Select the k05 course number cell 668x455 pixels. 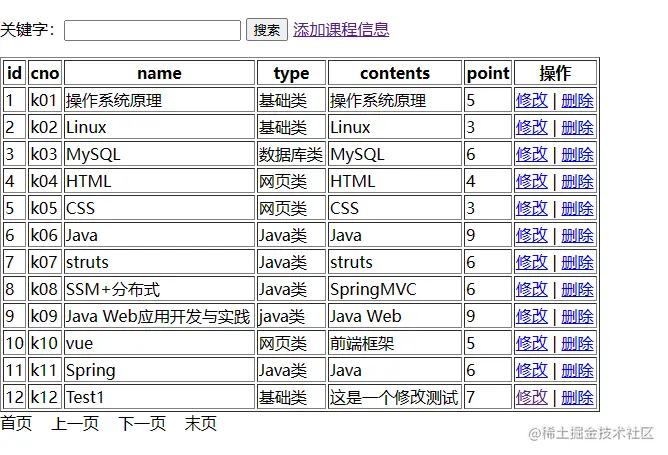[45, 208]
